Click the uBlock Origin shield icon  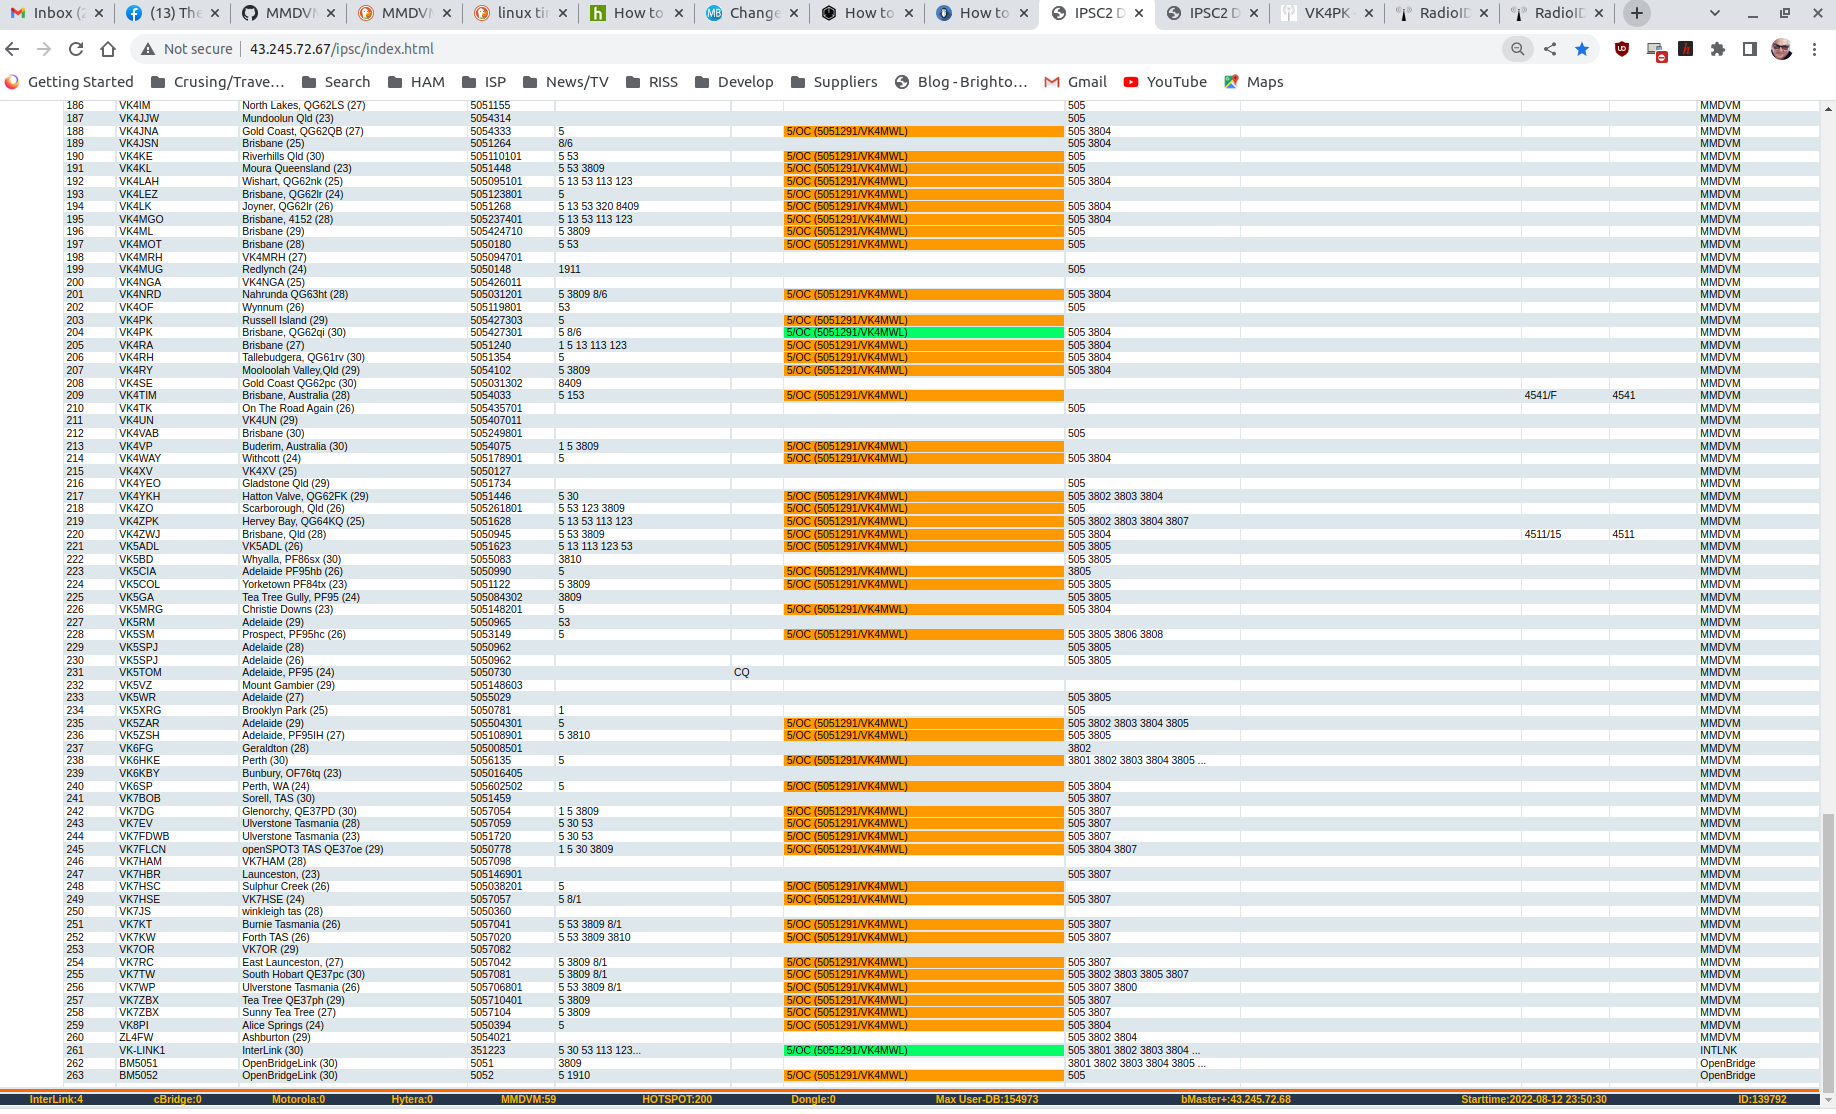point(1621,48)
